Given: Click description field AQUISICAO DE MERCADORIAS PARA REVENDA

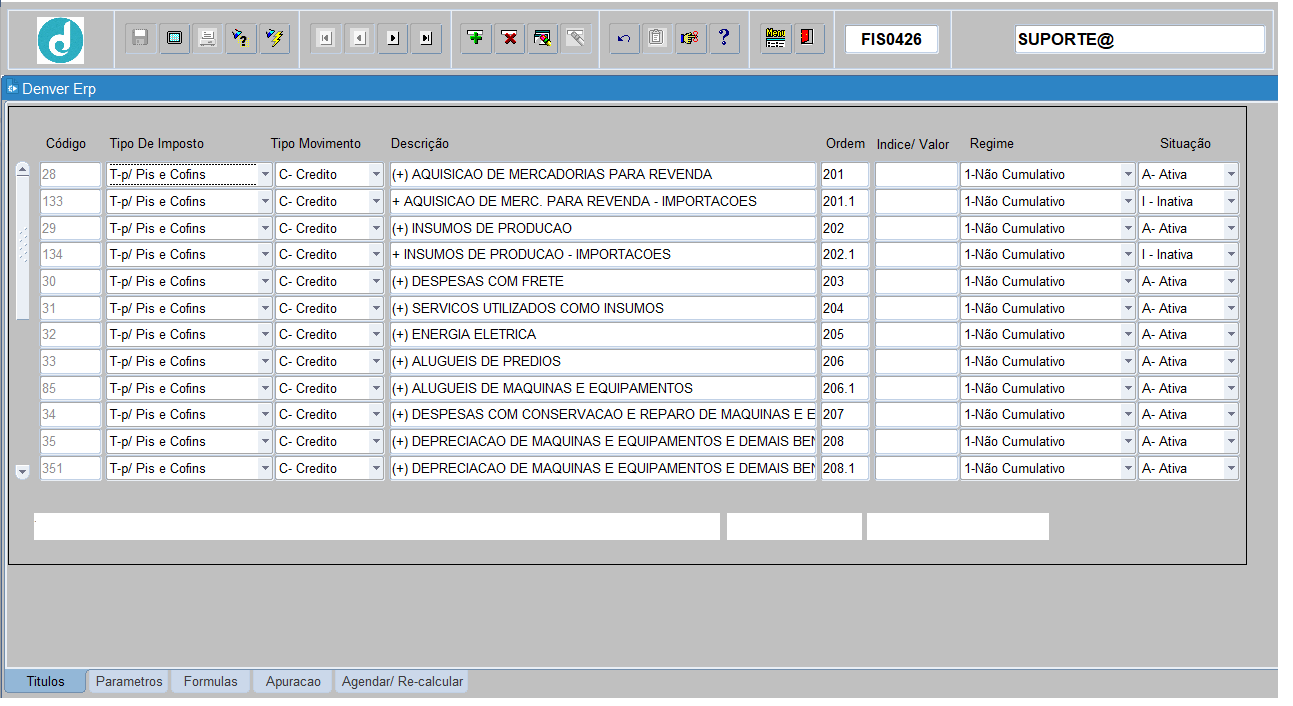Looking at the screenshot, I should pyautogui.click(x=603, y=174).
